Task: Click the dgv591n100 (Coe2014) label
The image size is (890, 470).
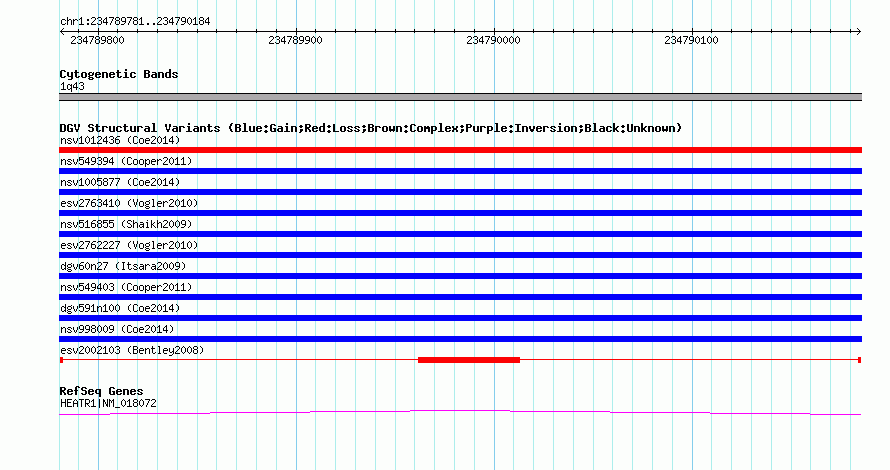Action: click(120, 308)
